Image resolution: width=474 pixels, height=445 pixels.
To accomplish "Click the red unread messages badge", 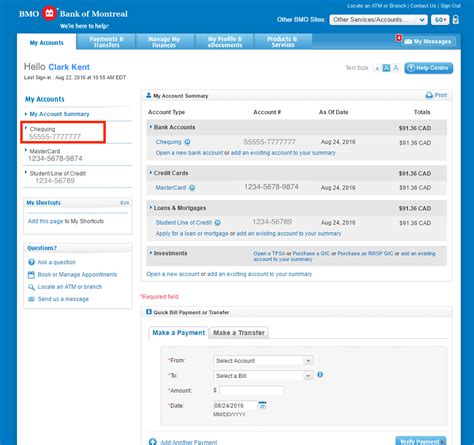I will pos(398,38).
